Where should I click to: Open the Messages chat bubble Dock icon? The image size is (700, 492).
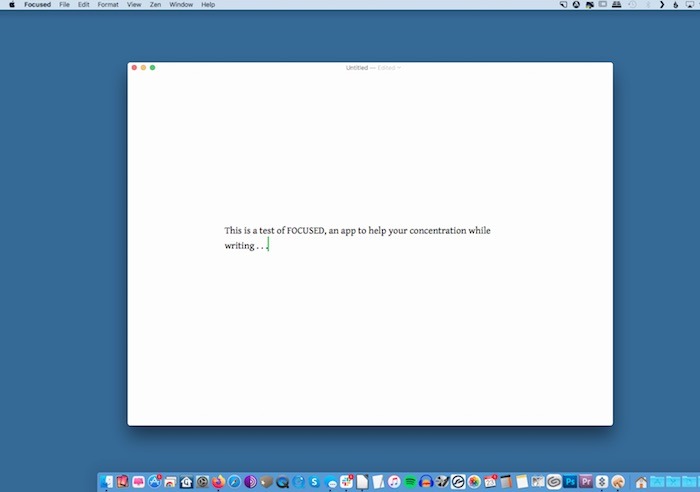pos(330,482)
